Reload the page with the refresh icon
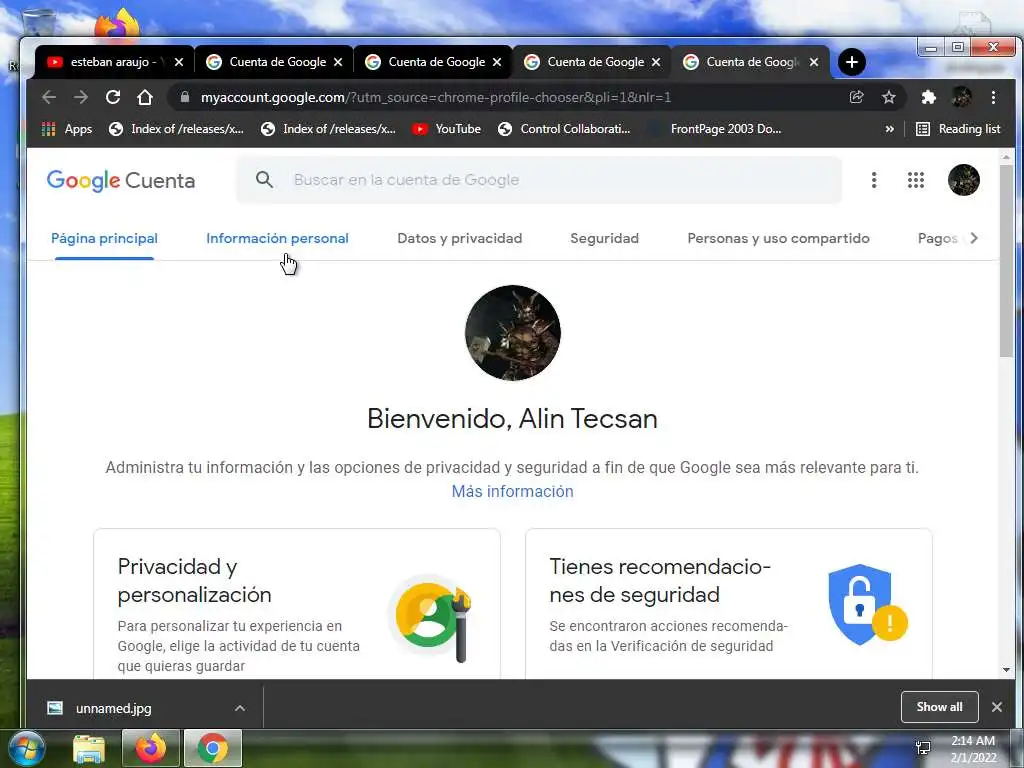This screenshot has height=768, width=1024. point(113,97)
